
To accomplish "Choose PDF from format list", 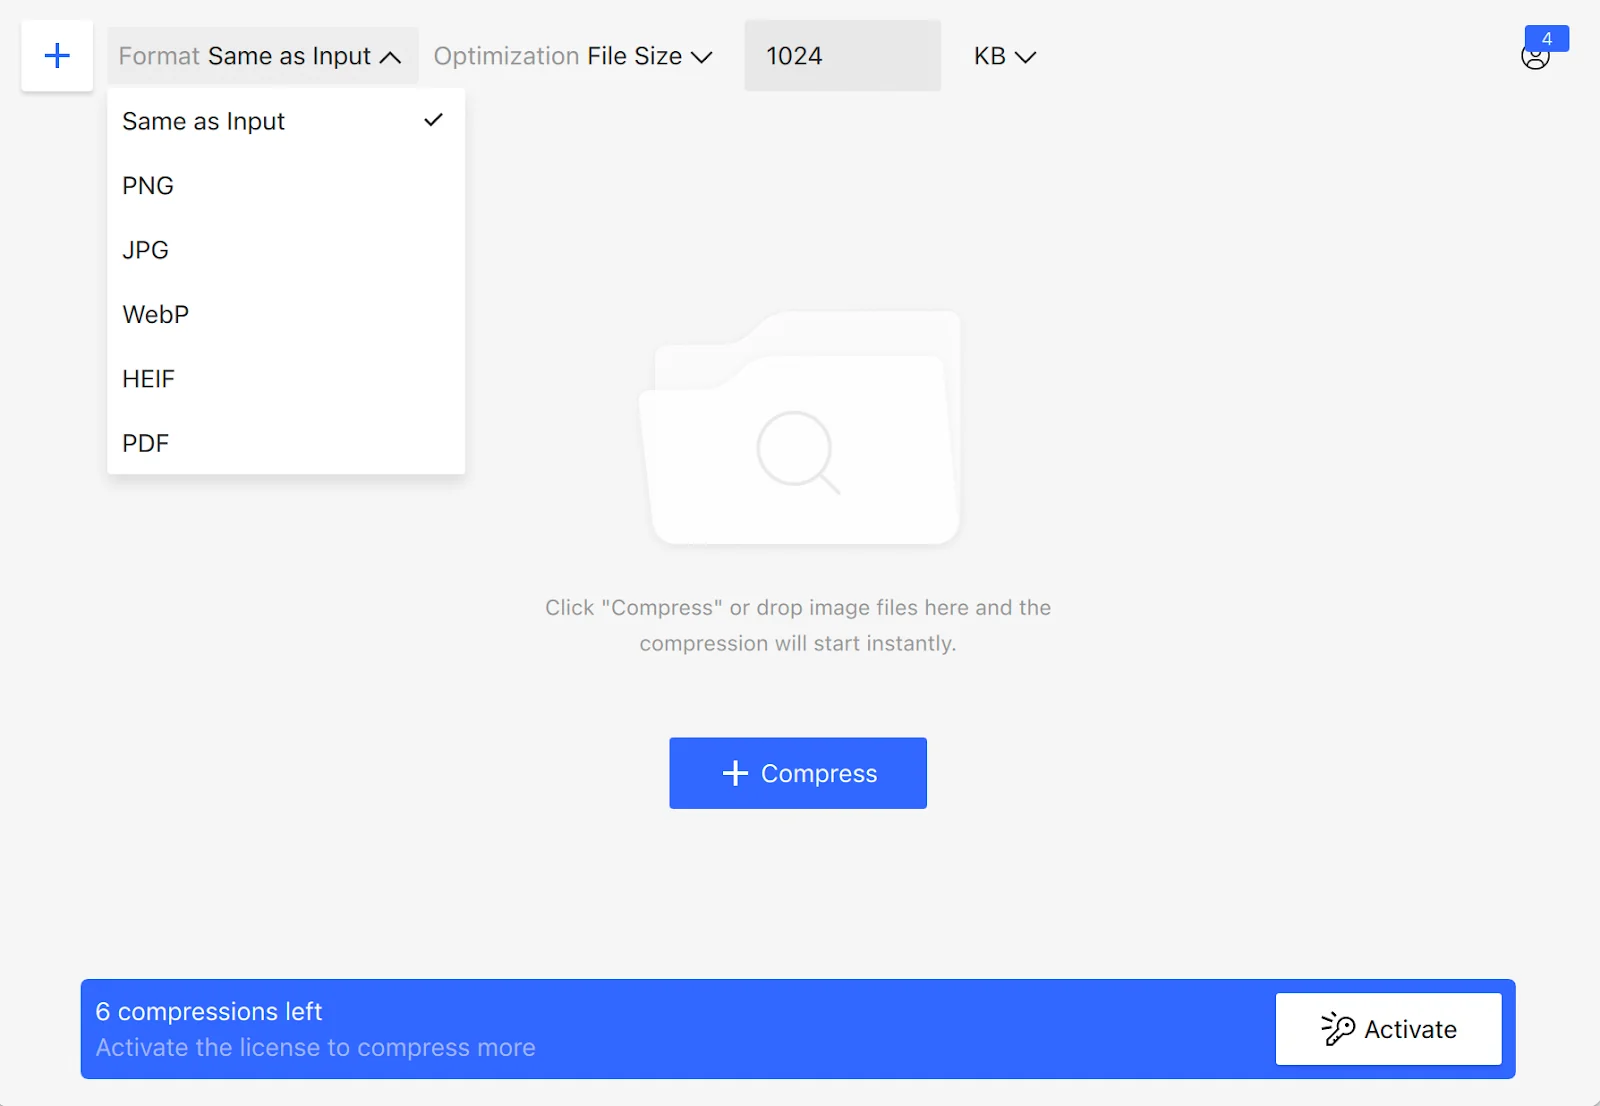I will 286,443.
